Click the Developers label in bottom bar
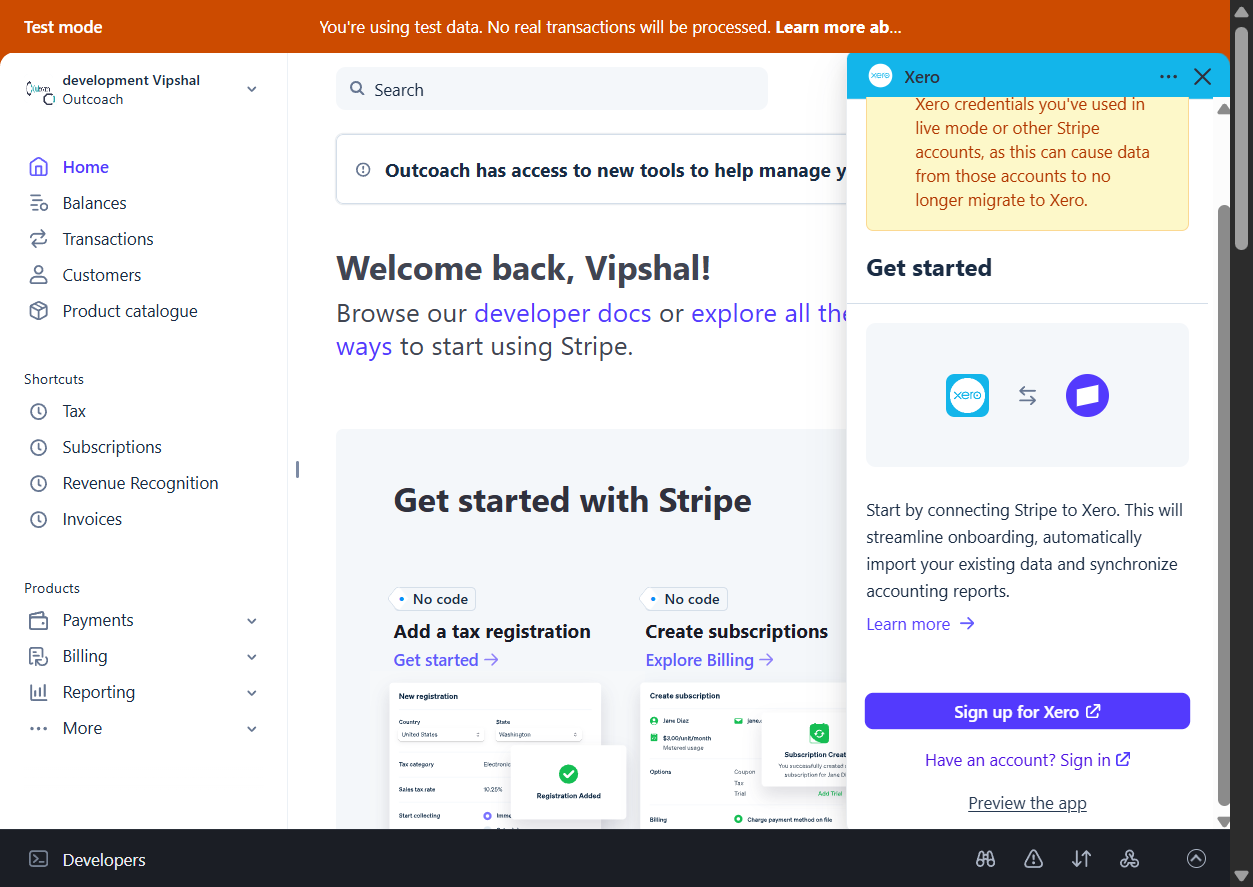The image size is (1253, 887). (x=104, y=860)
